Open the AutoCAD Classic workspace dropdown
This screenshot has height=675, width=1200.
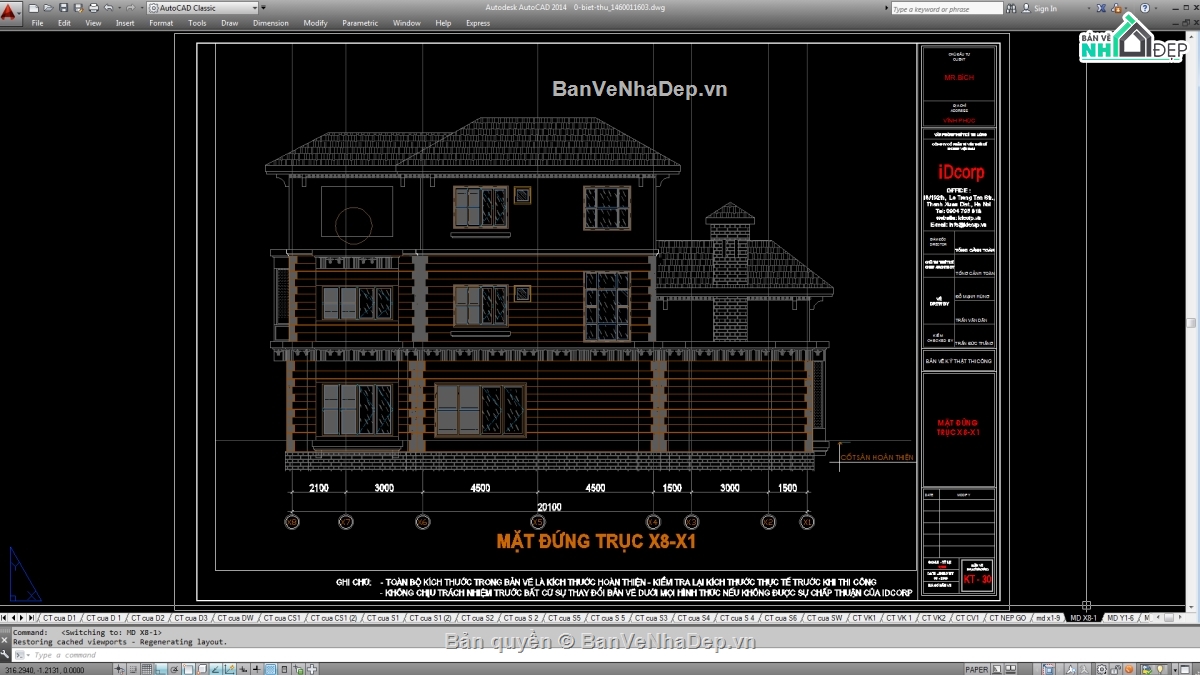coord(204,8)
